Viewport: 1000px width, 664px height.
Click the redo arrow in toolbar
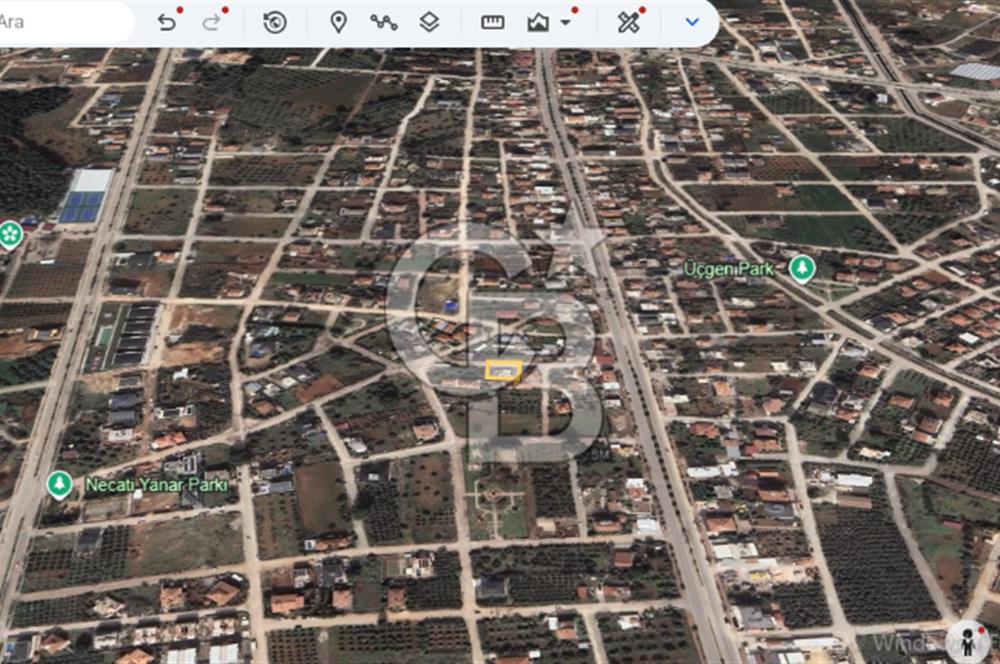pos(211,22)
